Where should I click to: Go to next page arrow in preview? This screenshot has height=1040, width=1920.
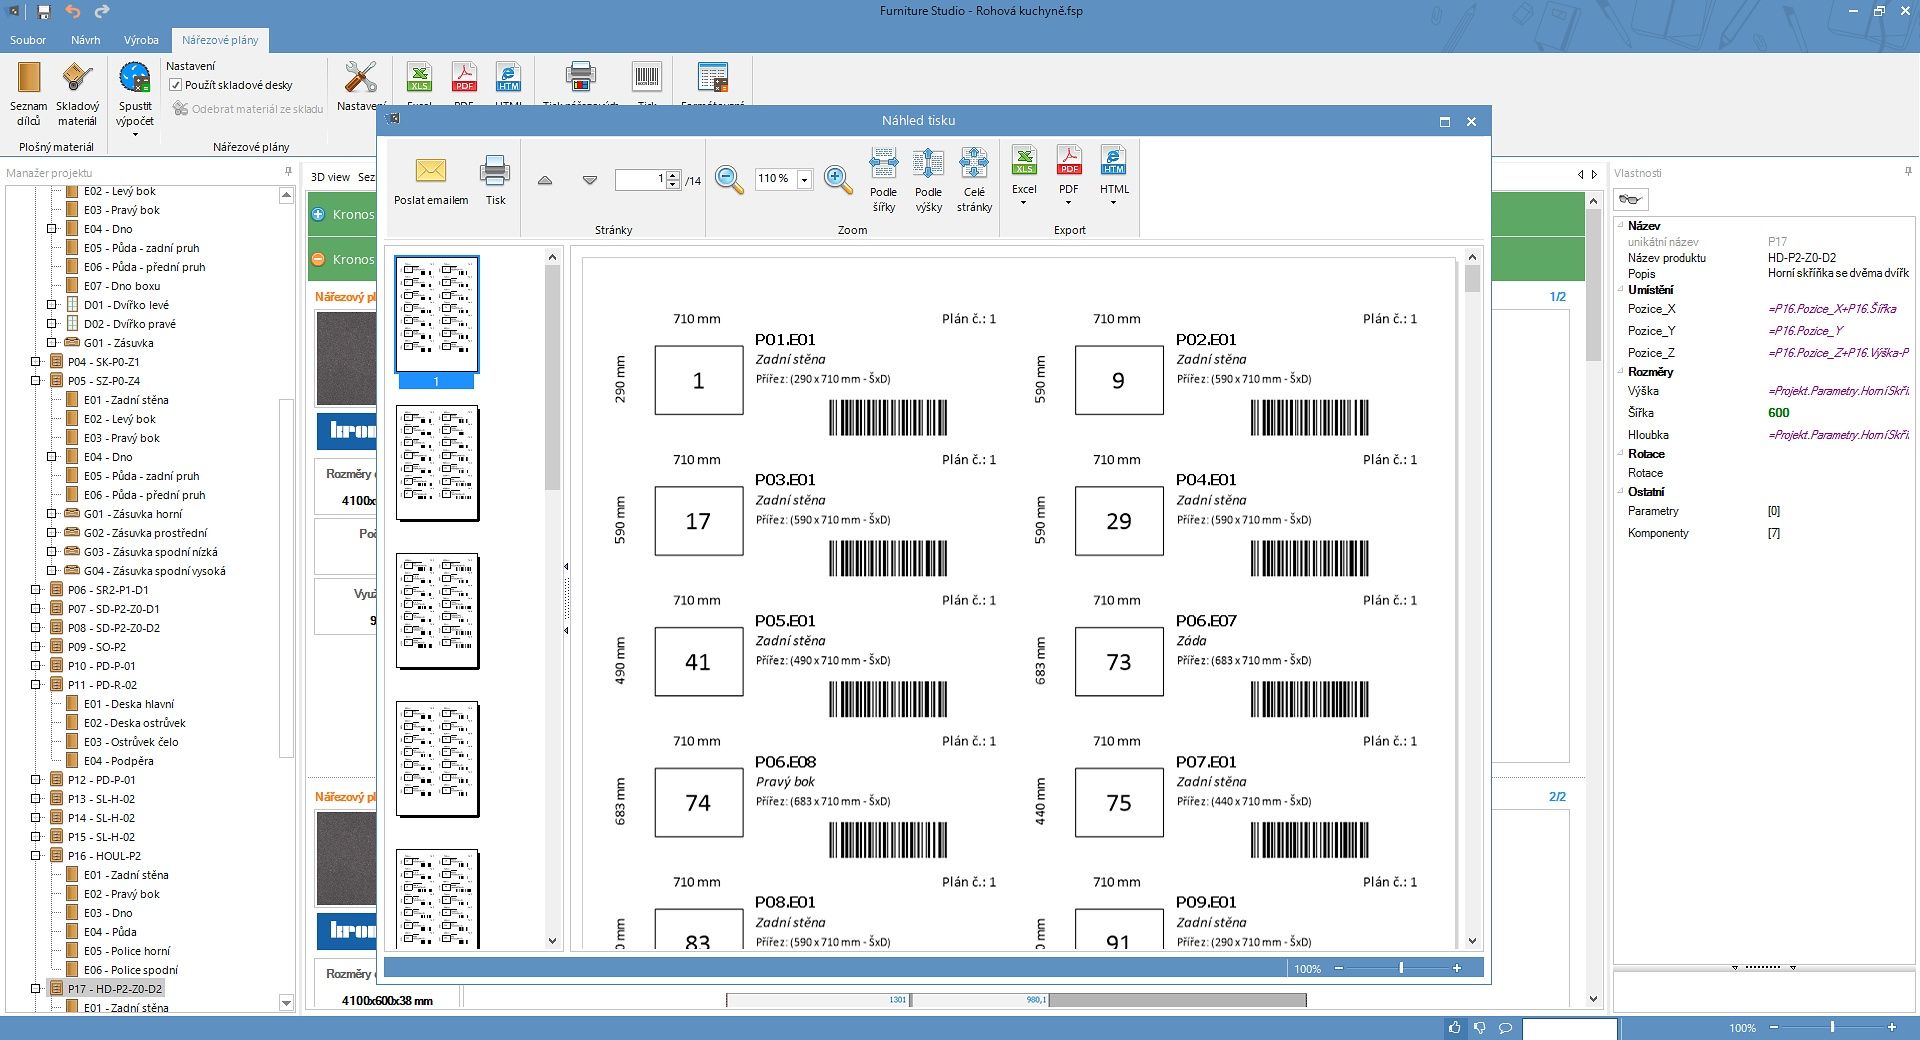tap(590, 180)
